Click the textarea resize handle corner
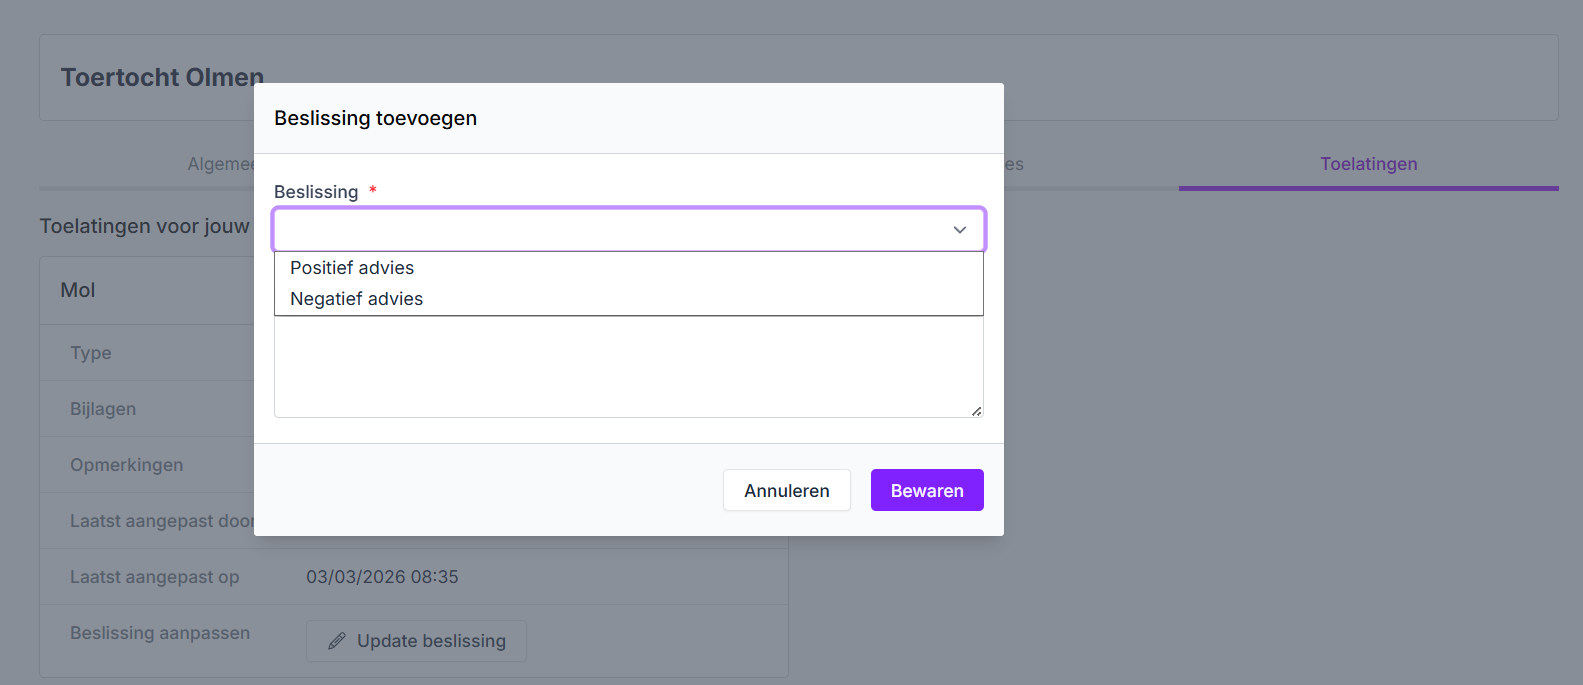1583x685 pixels. (976, 410)
